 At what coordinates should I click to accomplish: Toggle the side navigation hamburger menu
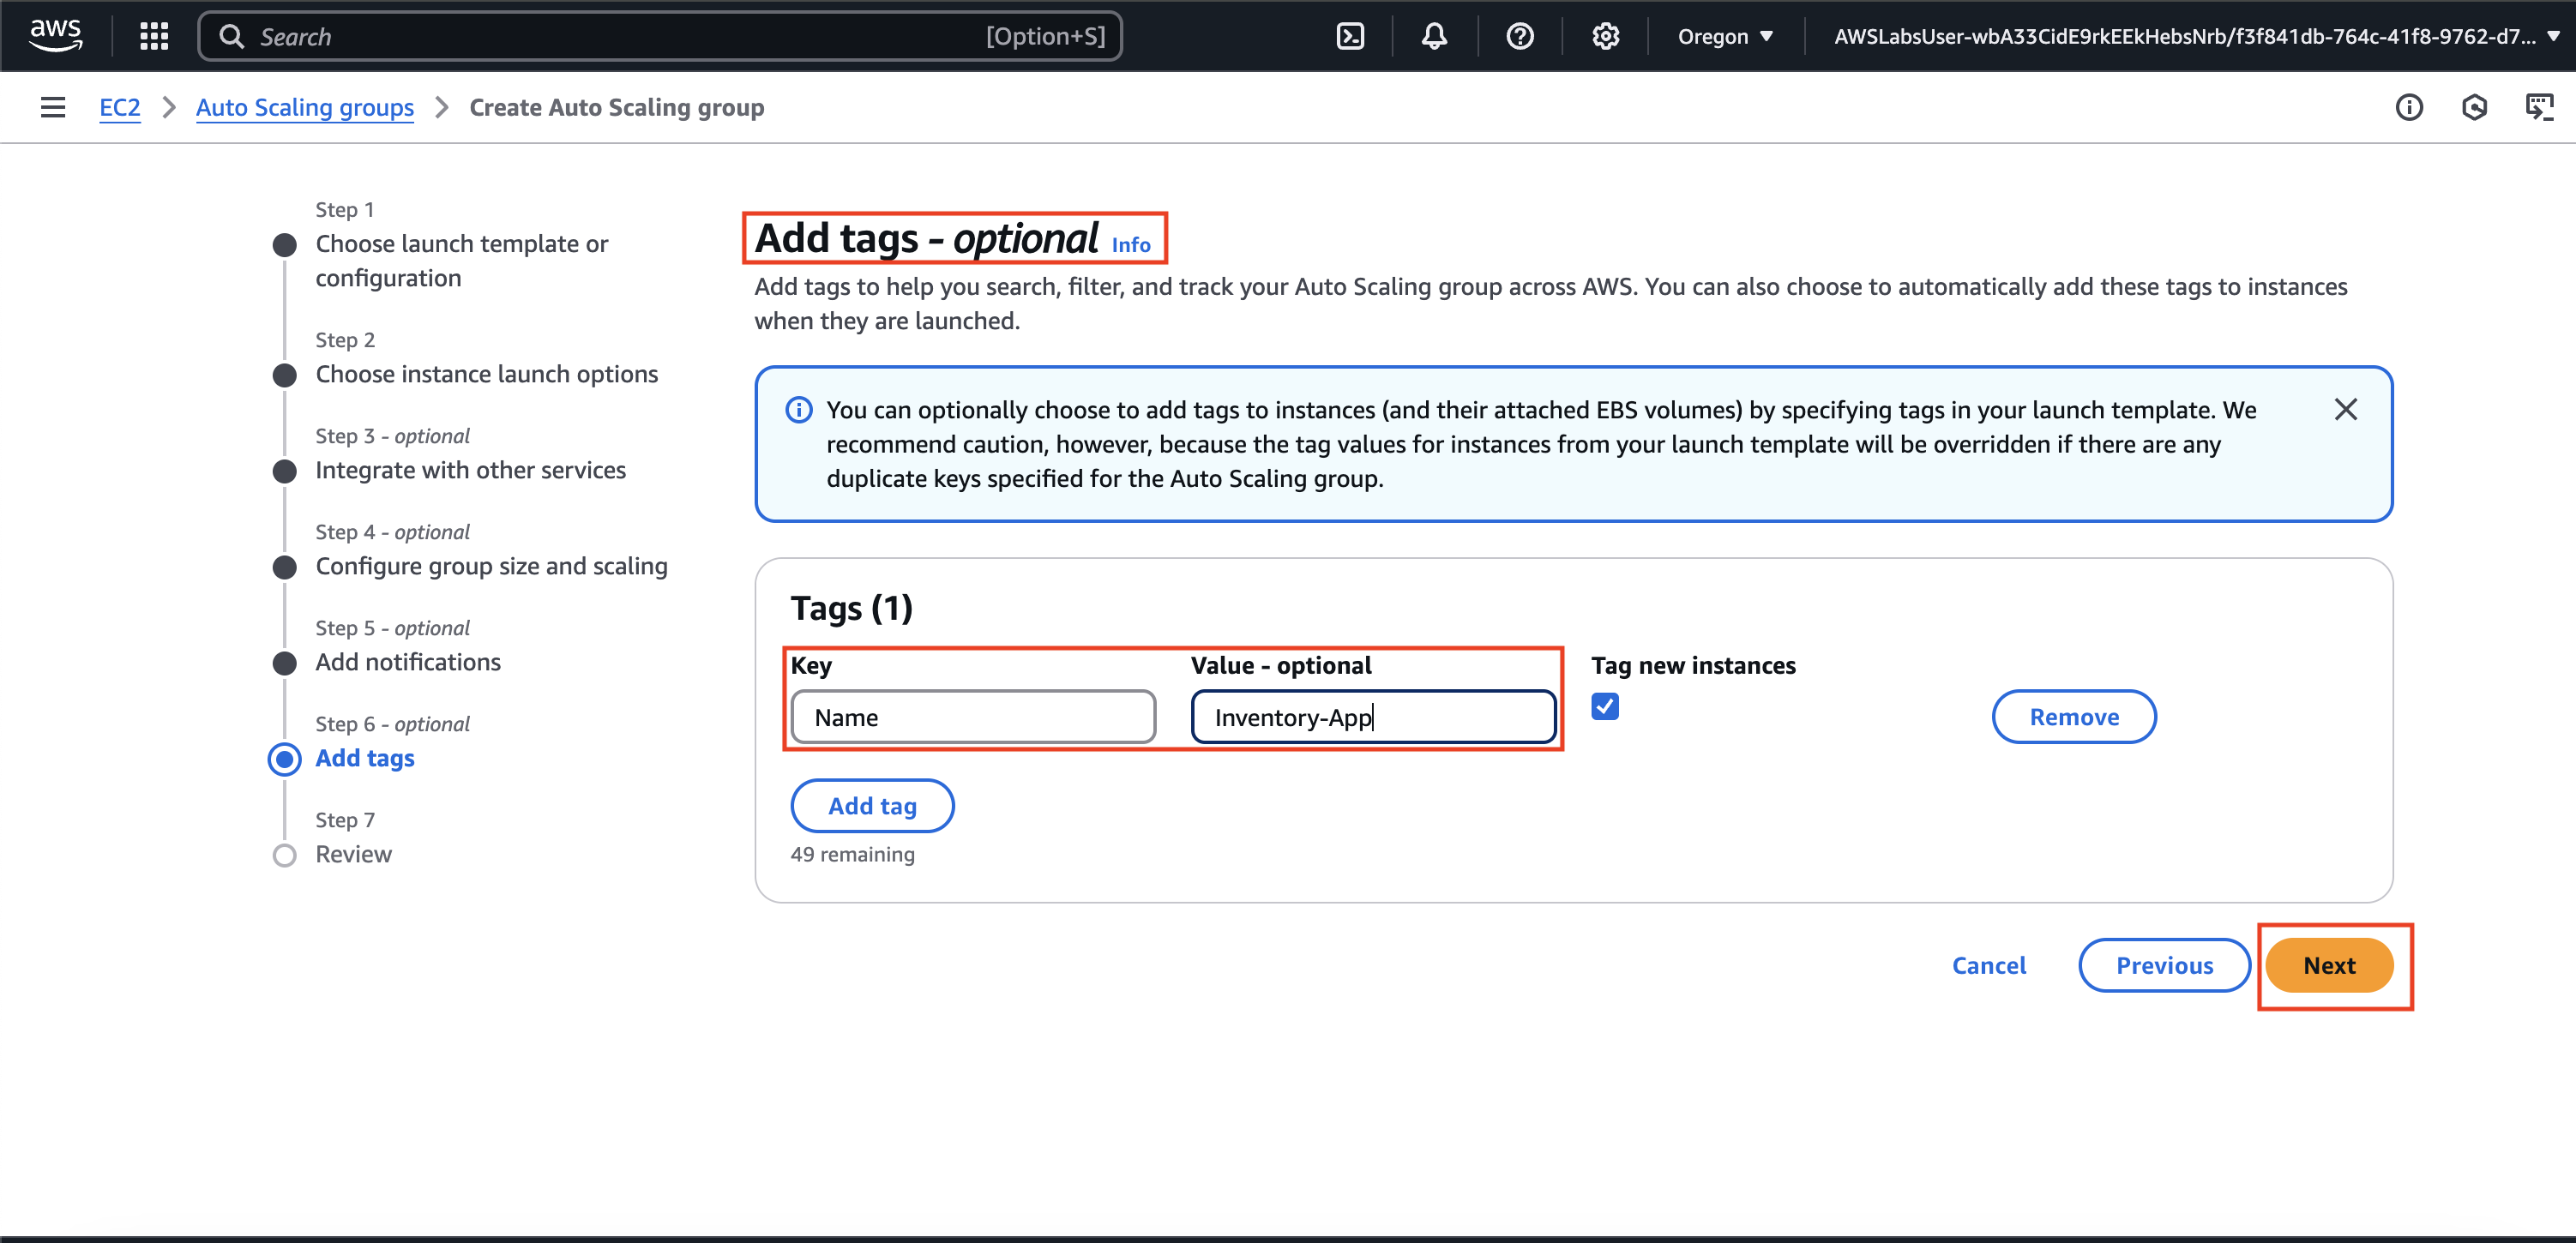[53, 107]
